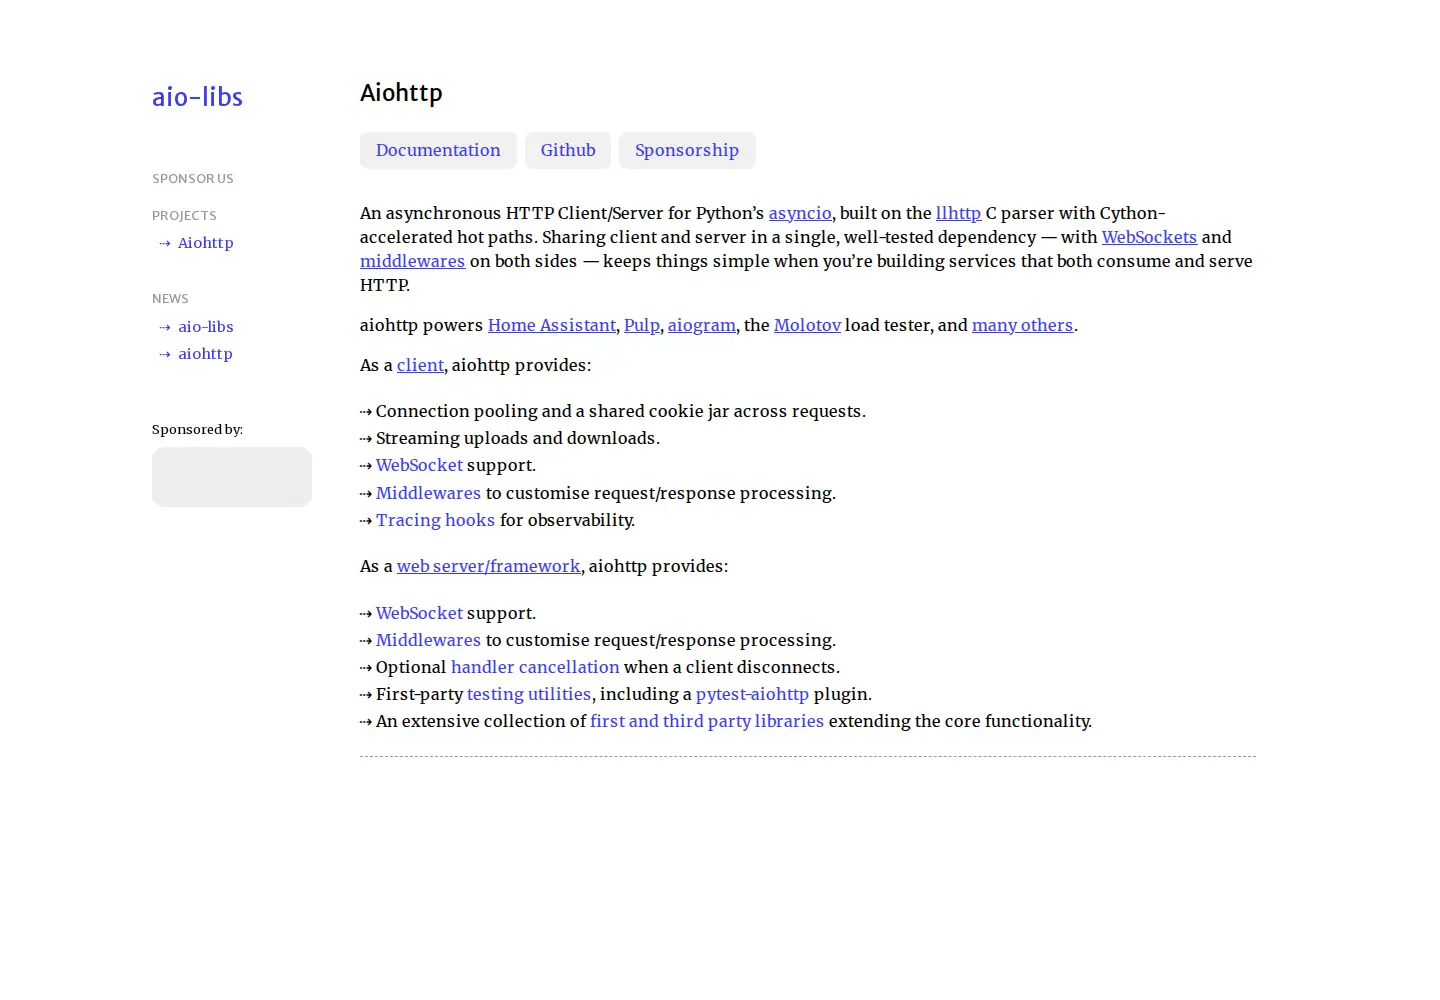
Task: Visit the testing utilities link
Action: (x=529, y=694)
